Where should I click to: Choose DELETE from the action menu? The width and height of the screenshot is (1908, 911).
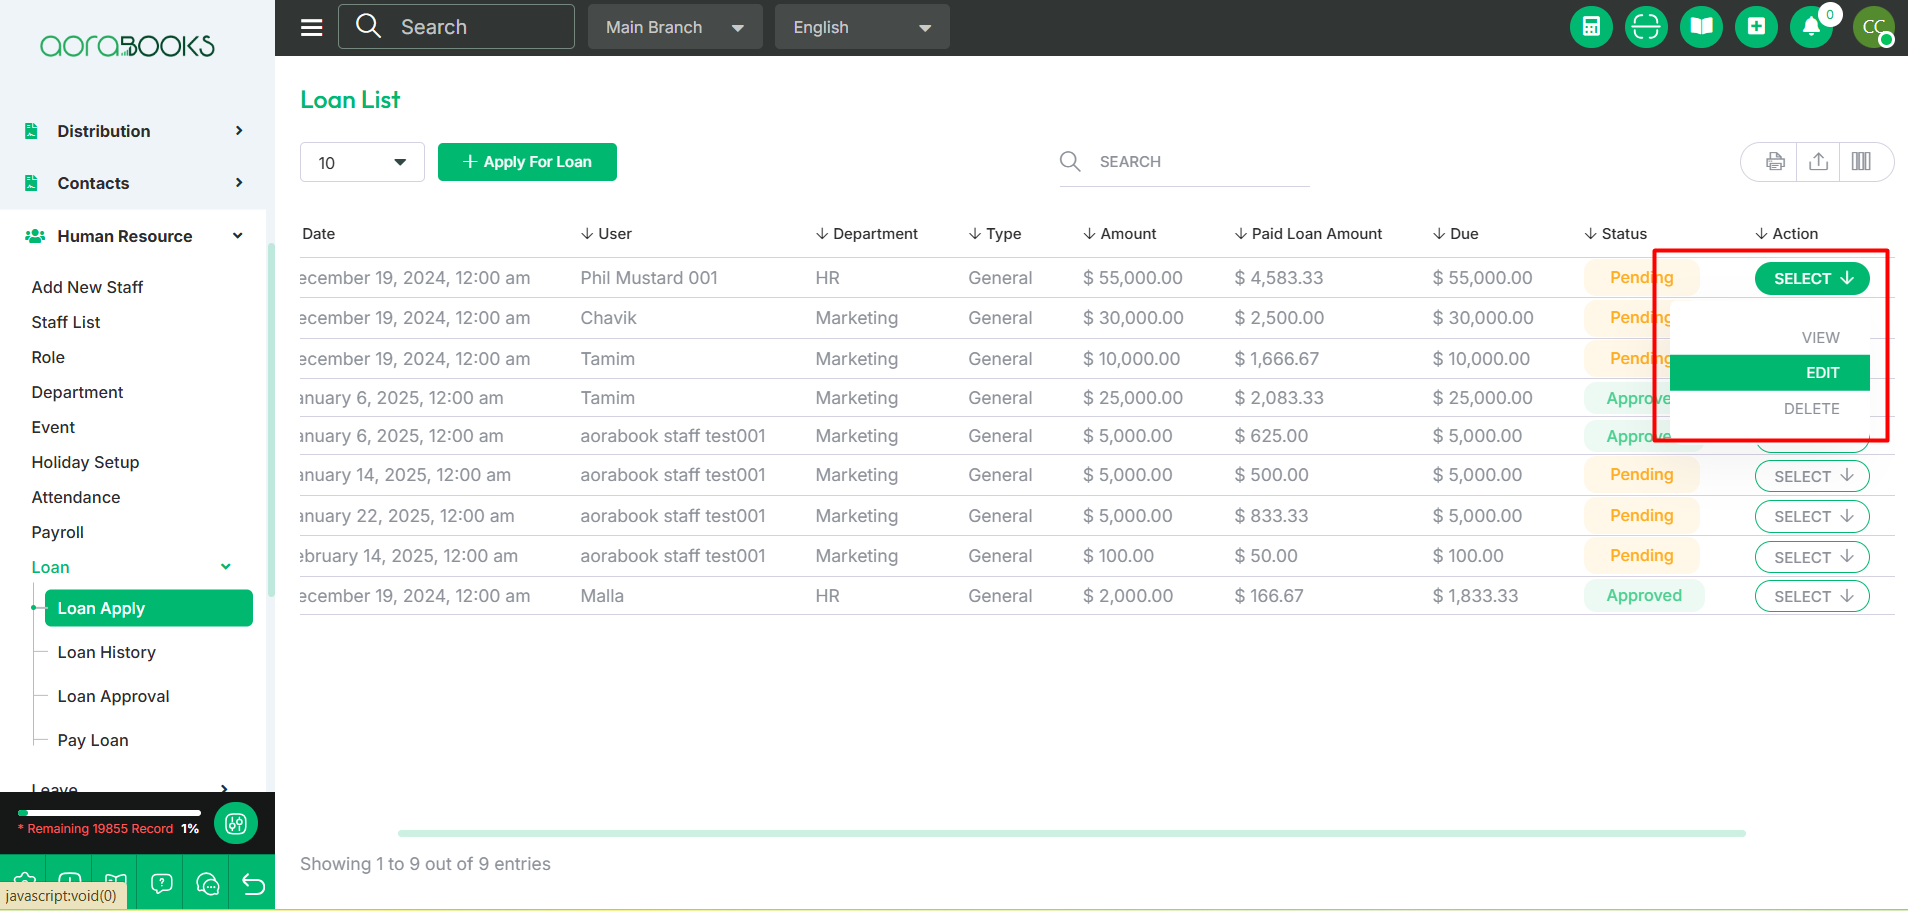pos(1770,409)
